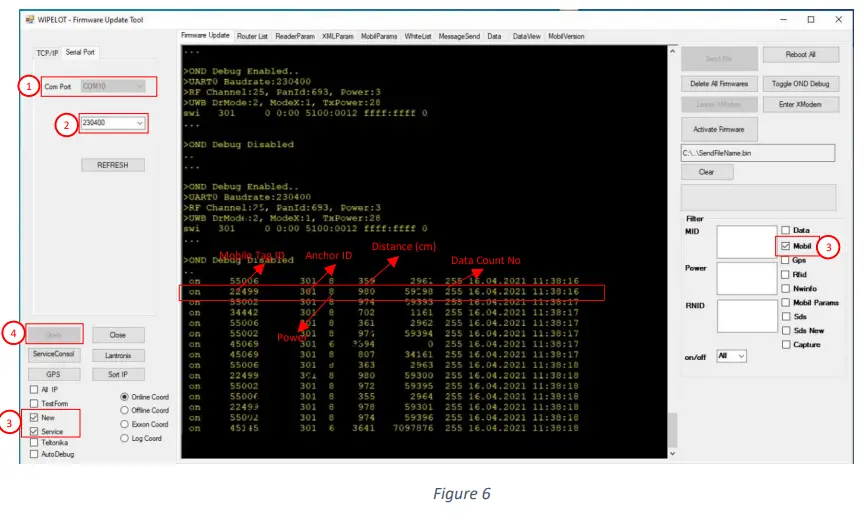Viewport: 864px width, 520px height.
Task: Click the GPS button
Action: [53, 375]
